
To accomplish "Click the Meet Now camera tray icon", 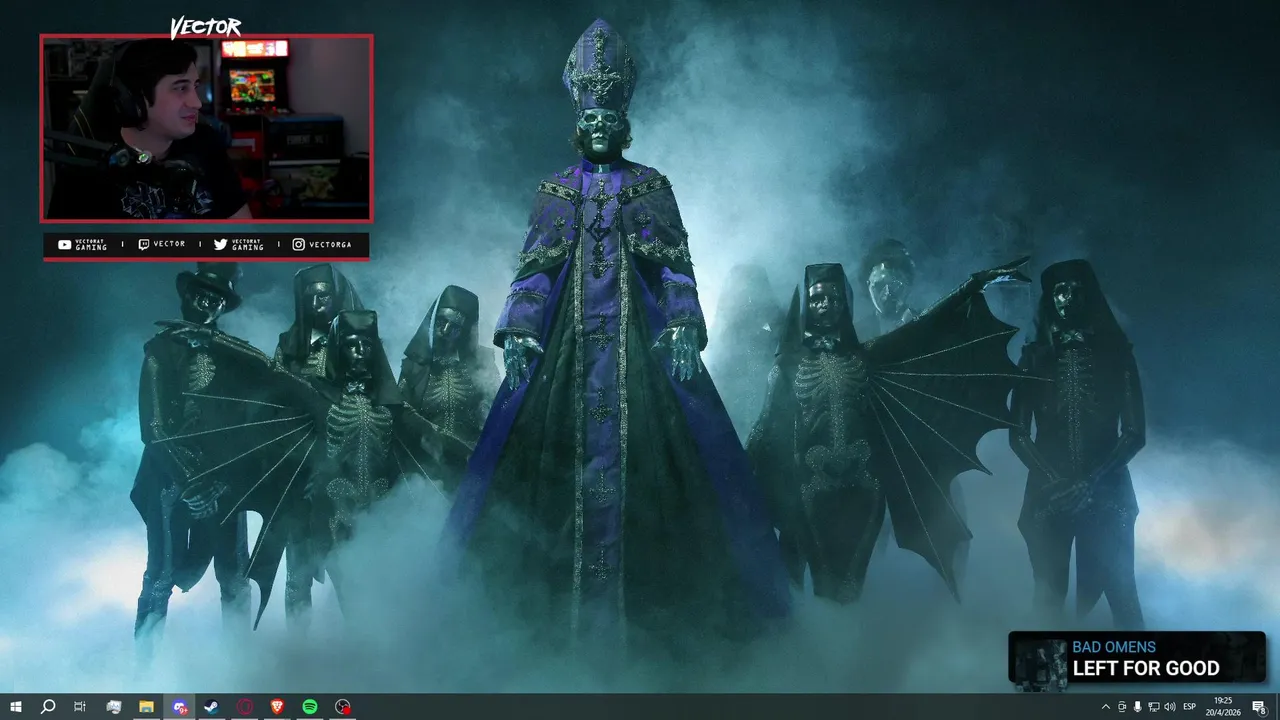I will tap(1122, 707).
